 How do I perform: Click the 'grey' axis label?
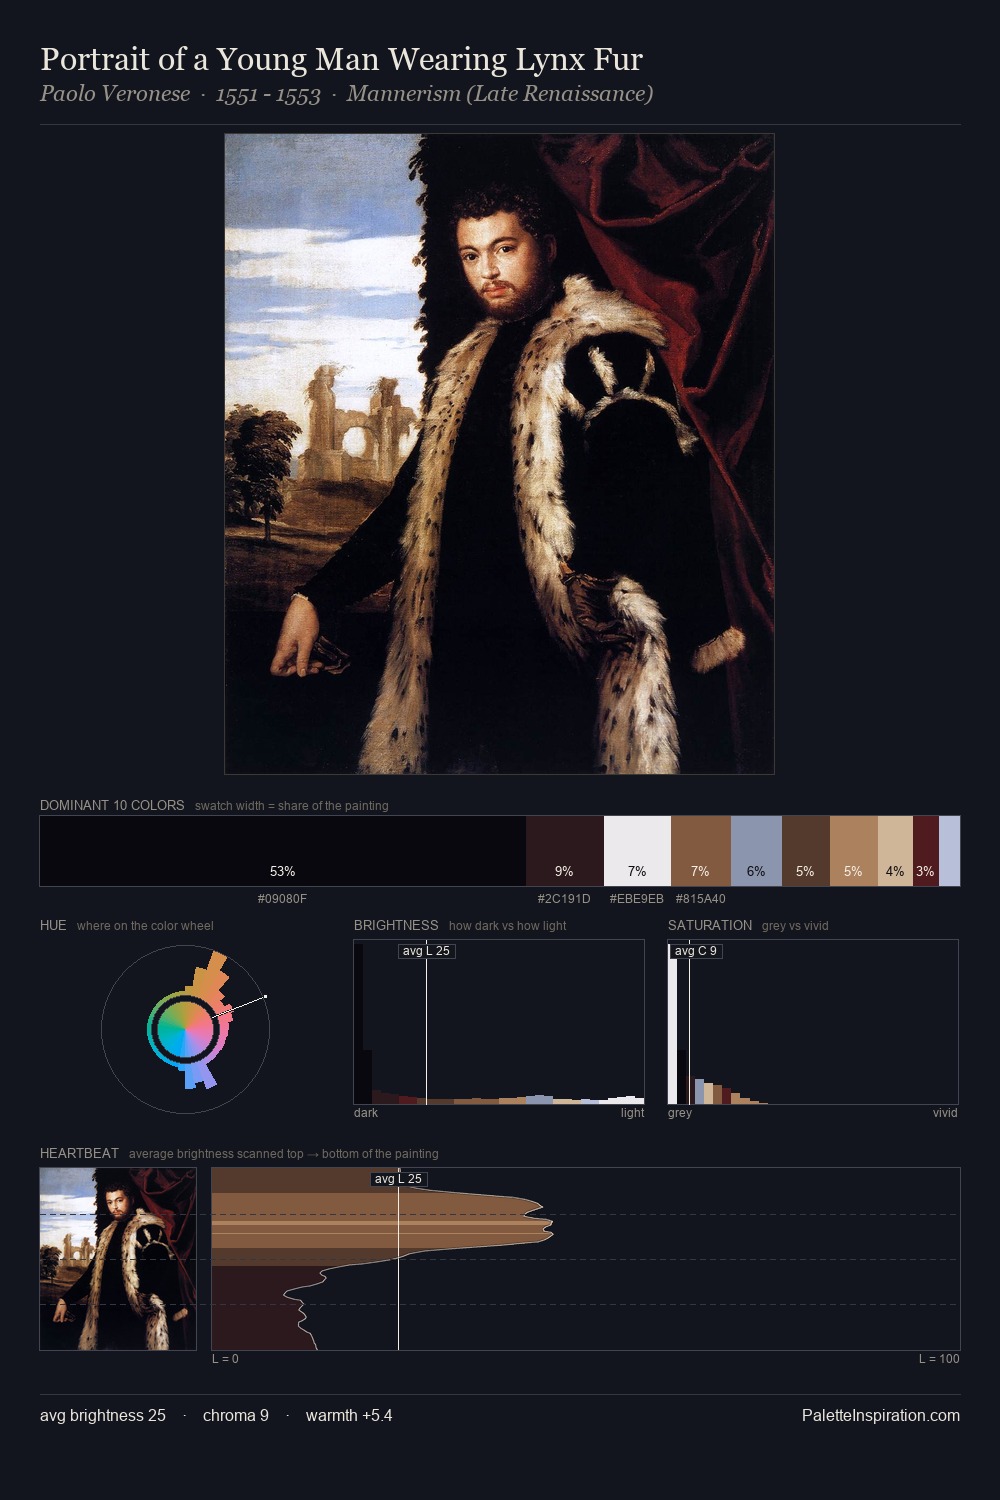(x=680, y=1113)
